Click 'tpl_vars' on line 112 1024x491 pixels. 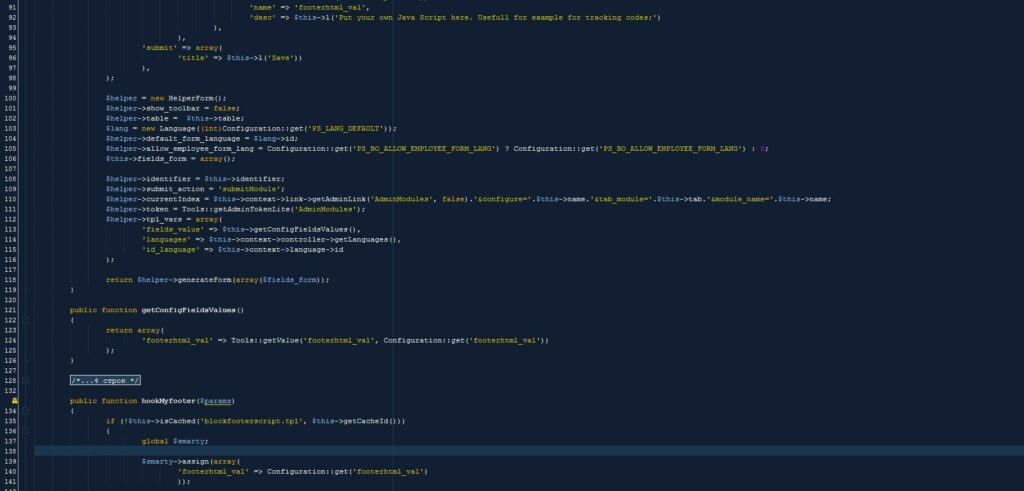pyautogui.click(x=163, y=219)
